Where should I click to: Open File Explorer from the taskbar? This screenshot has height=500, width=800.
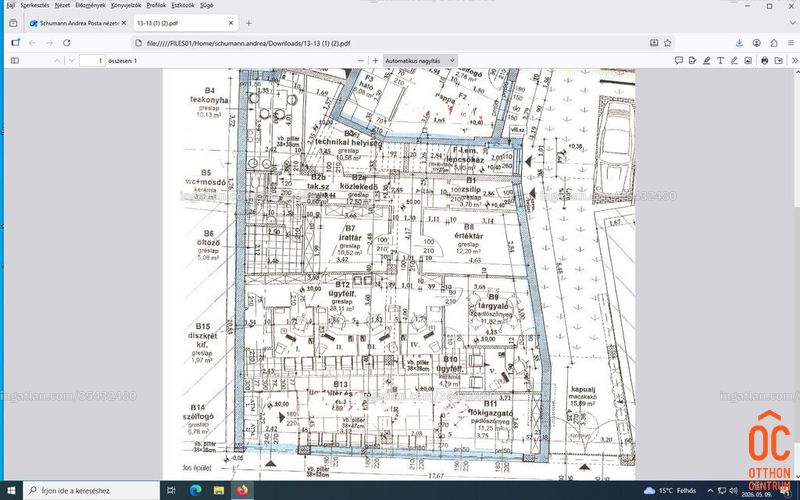(219, 491)
